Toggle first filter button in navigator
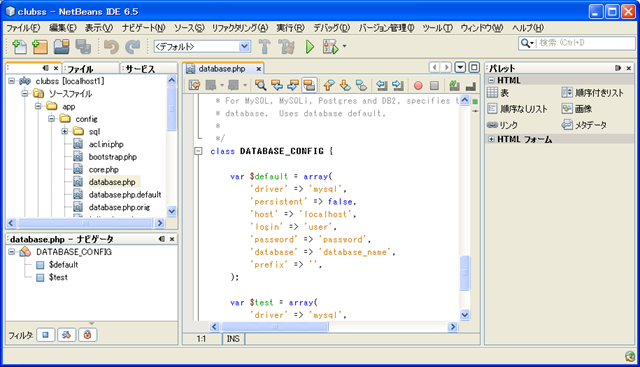This screenshot has width=640, height=367. (x=45, y=335)
